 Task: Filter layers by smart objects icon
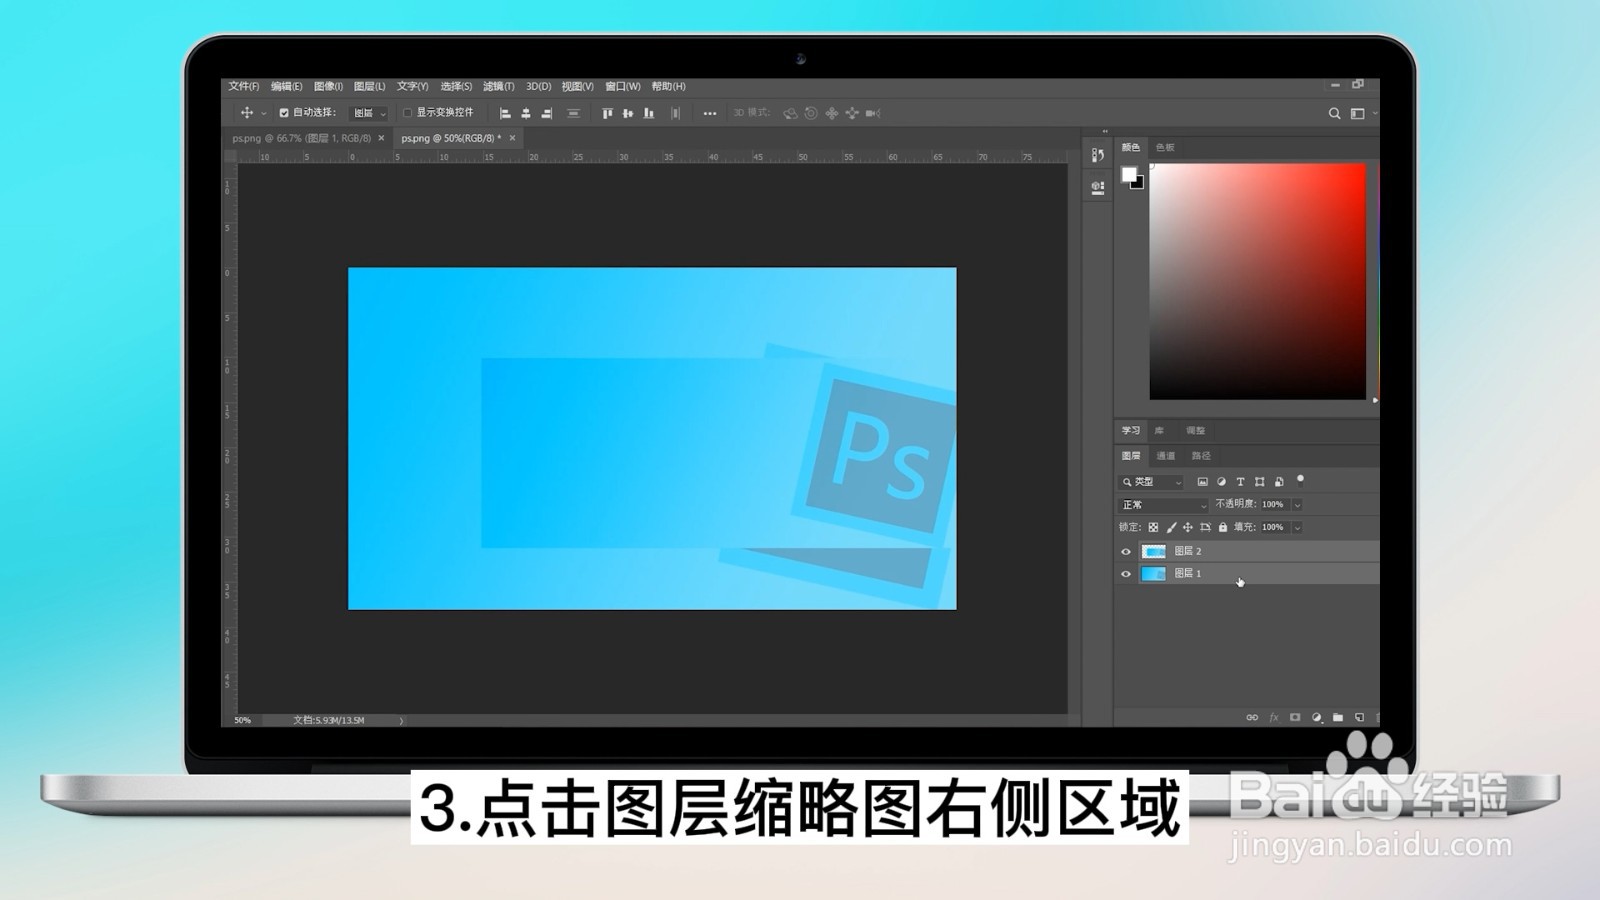tap(1278, 482)
